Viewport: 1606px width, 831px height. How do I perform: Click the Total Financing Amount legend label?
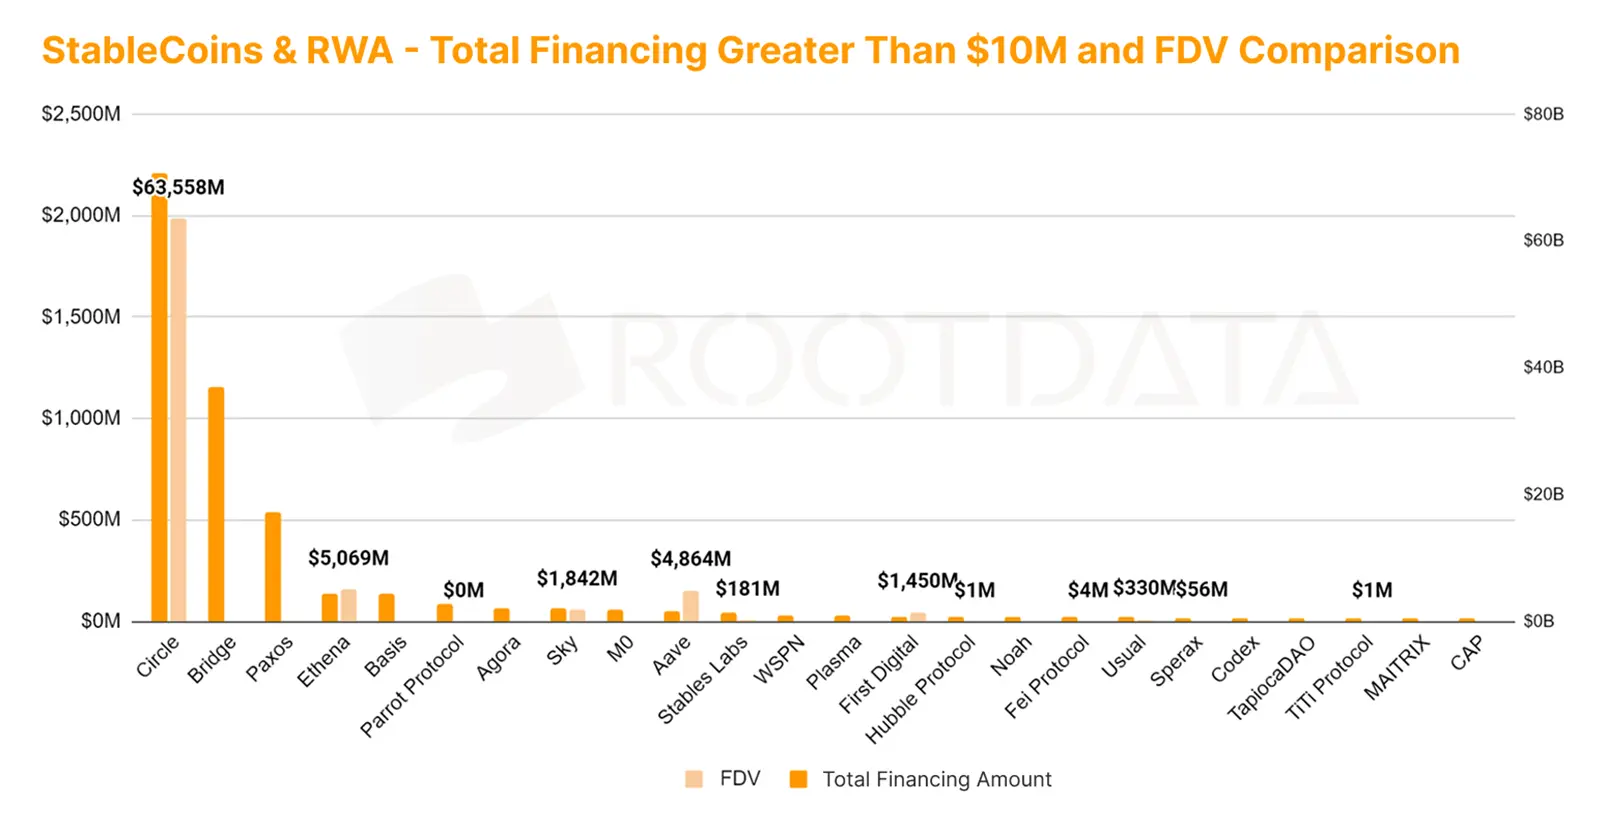click(936, 779)
